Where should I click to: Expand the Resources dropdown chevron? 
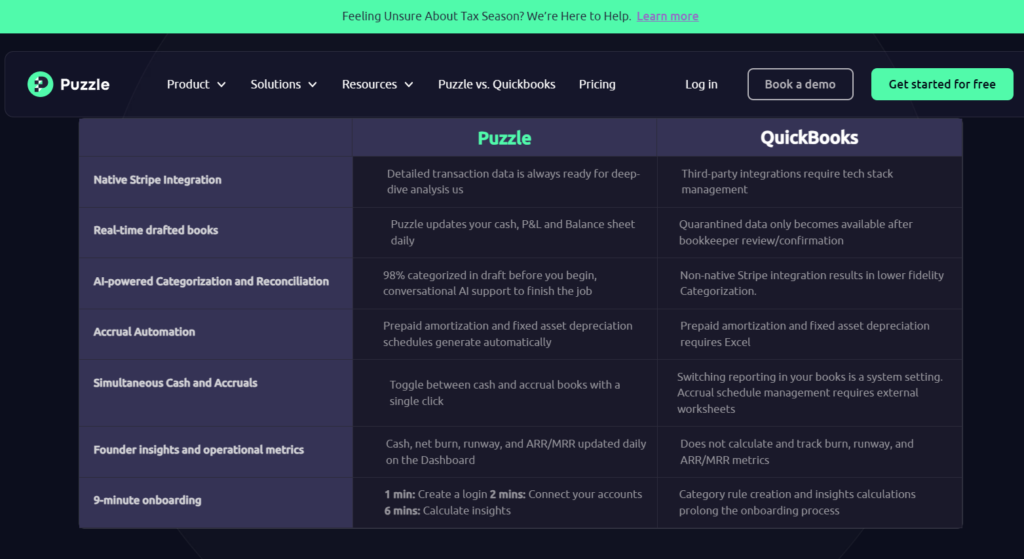(x=409, y=85)
